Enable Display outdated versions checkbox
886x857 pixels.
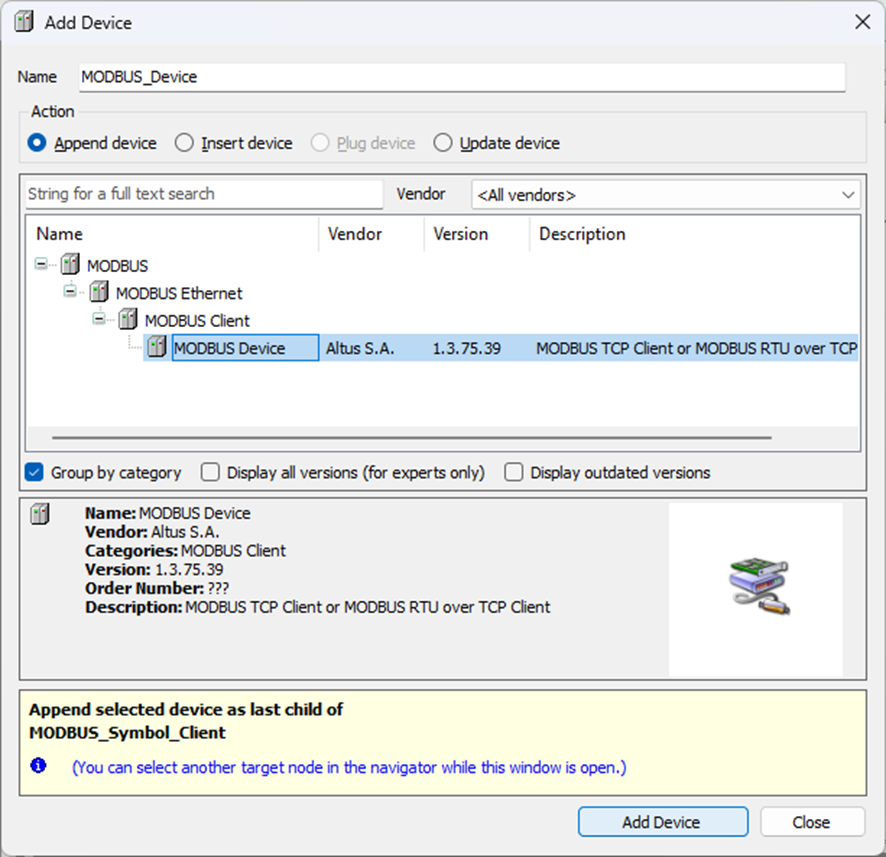514,472
